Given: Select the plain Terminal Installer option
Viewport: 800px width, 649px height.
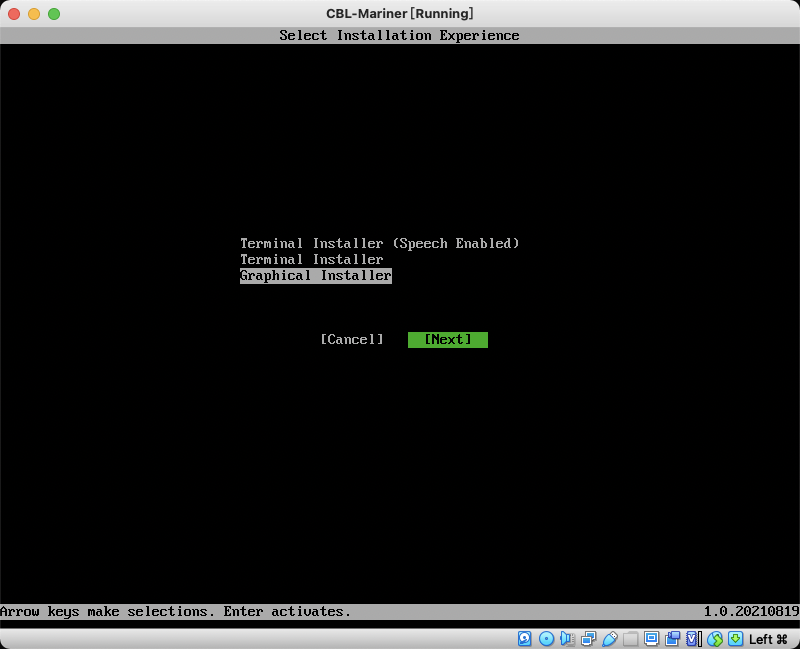Looking at the screenshot, I should [x=312, y=259].
